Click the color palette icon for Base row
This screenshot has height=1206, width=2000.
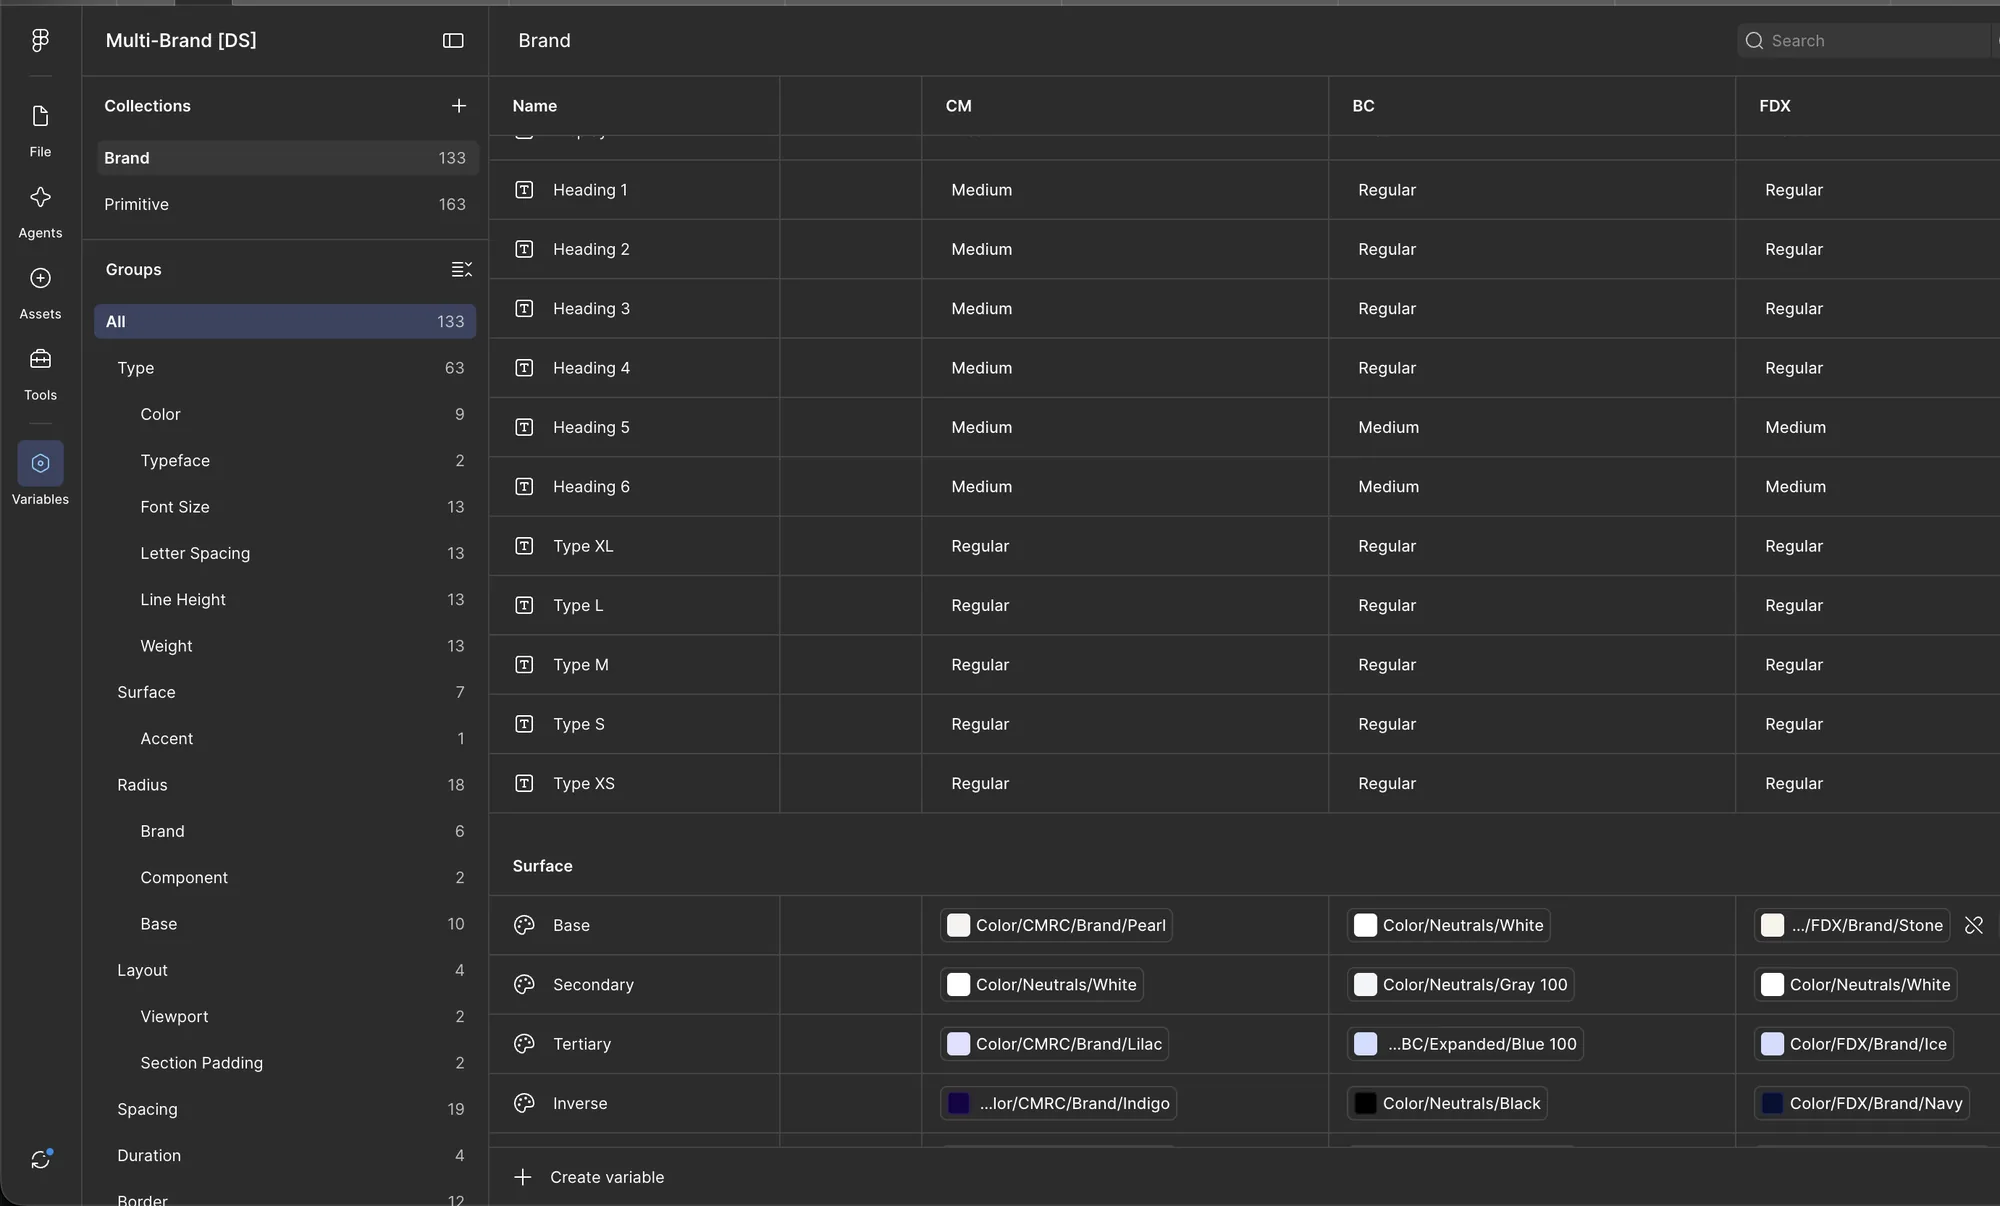[524, 925]
